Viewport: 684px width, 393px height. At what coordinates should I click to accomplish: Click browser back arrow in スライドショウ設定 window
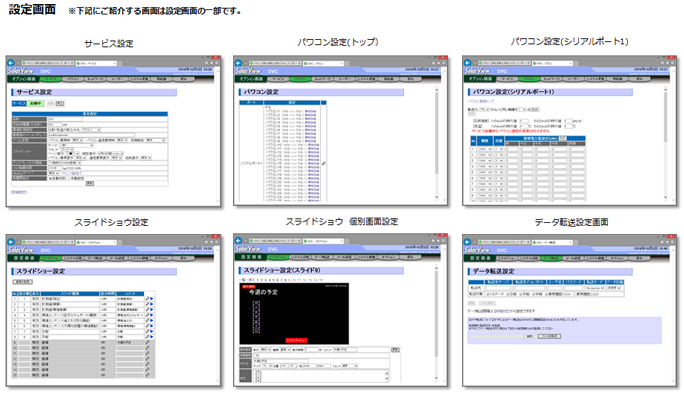click(x=11, y=242)
